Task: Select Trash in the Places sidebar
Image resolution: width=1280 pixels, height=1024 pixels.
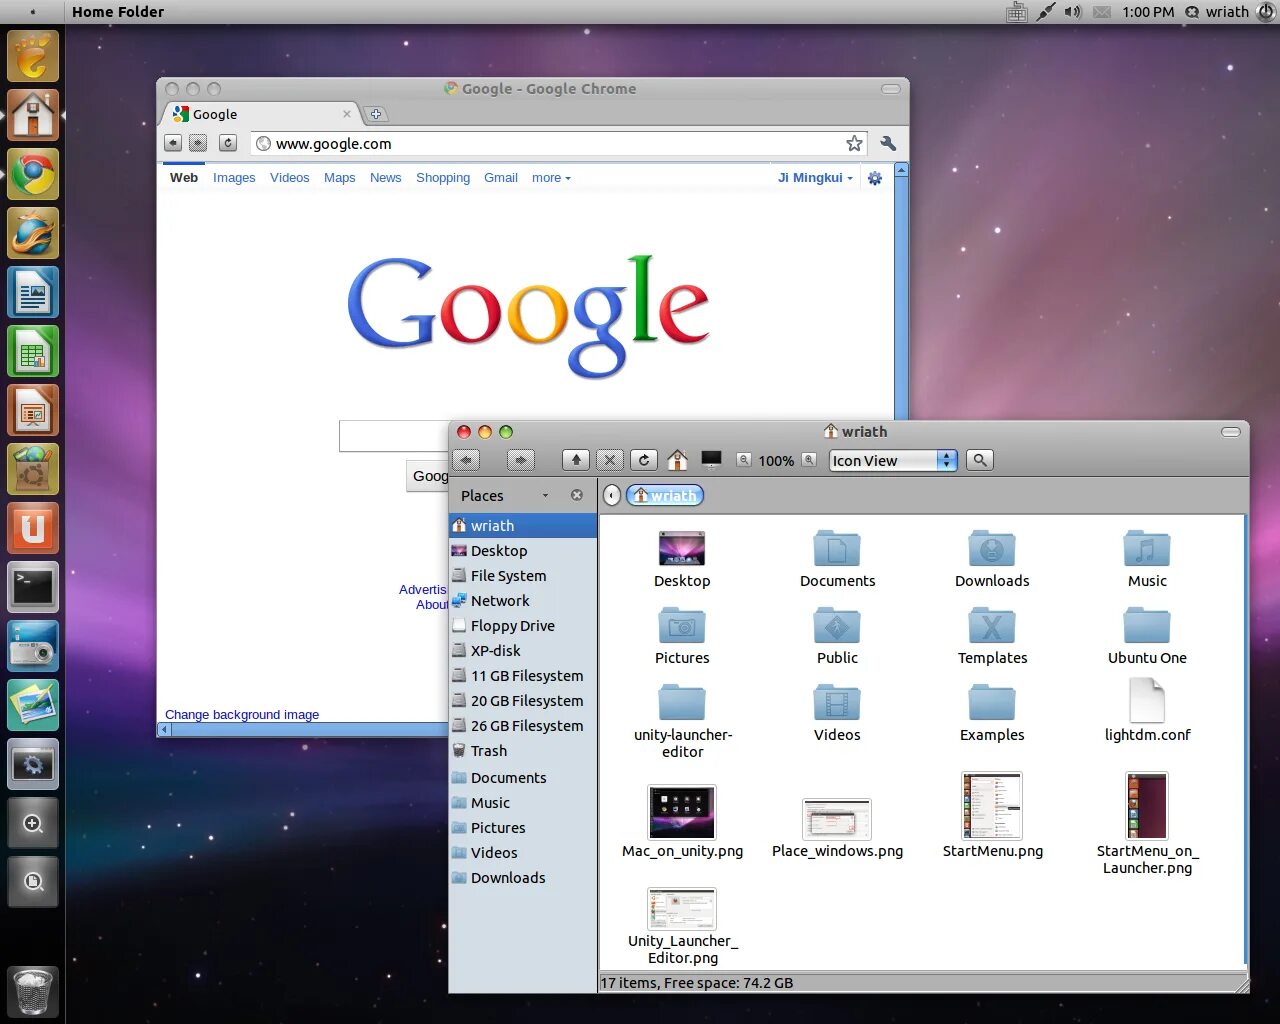Action: [x=488, y=750]
